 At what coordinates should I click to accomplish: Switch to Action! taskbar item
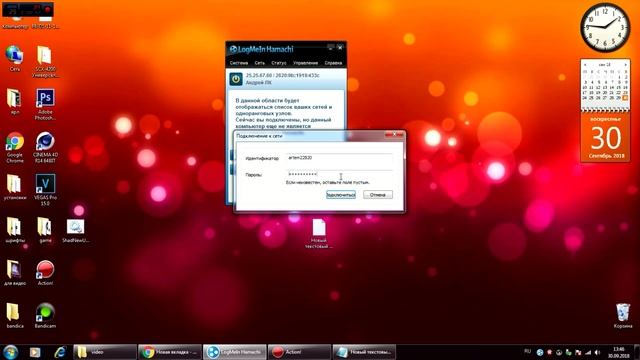(x=300, y=352)
